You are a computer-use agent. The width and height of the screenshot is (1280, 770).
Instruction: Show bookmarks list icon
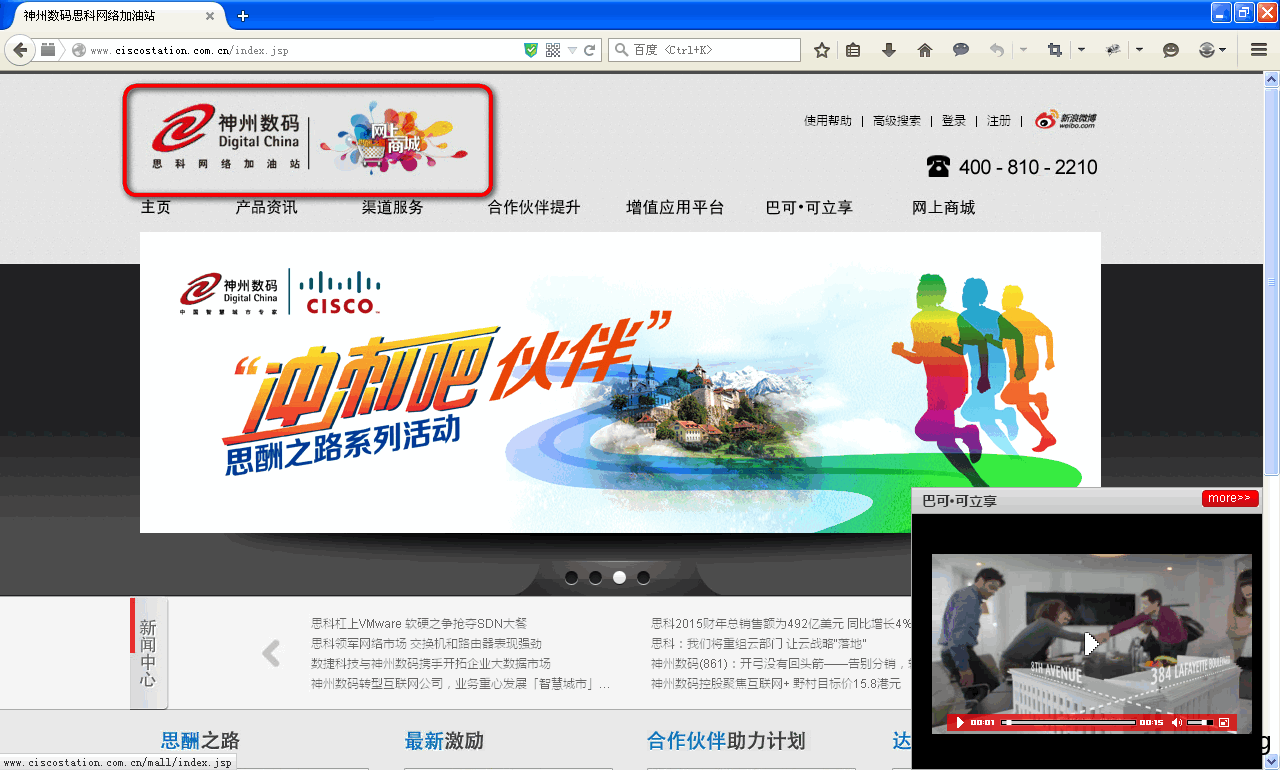853,50
